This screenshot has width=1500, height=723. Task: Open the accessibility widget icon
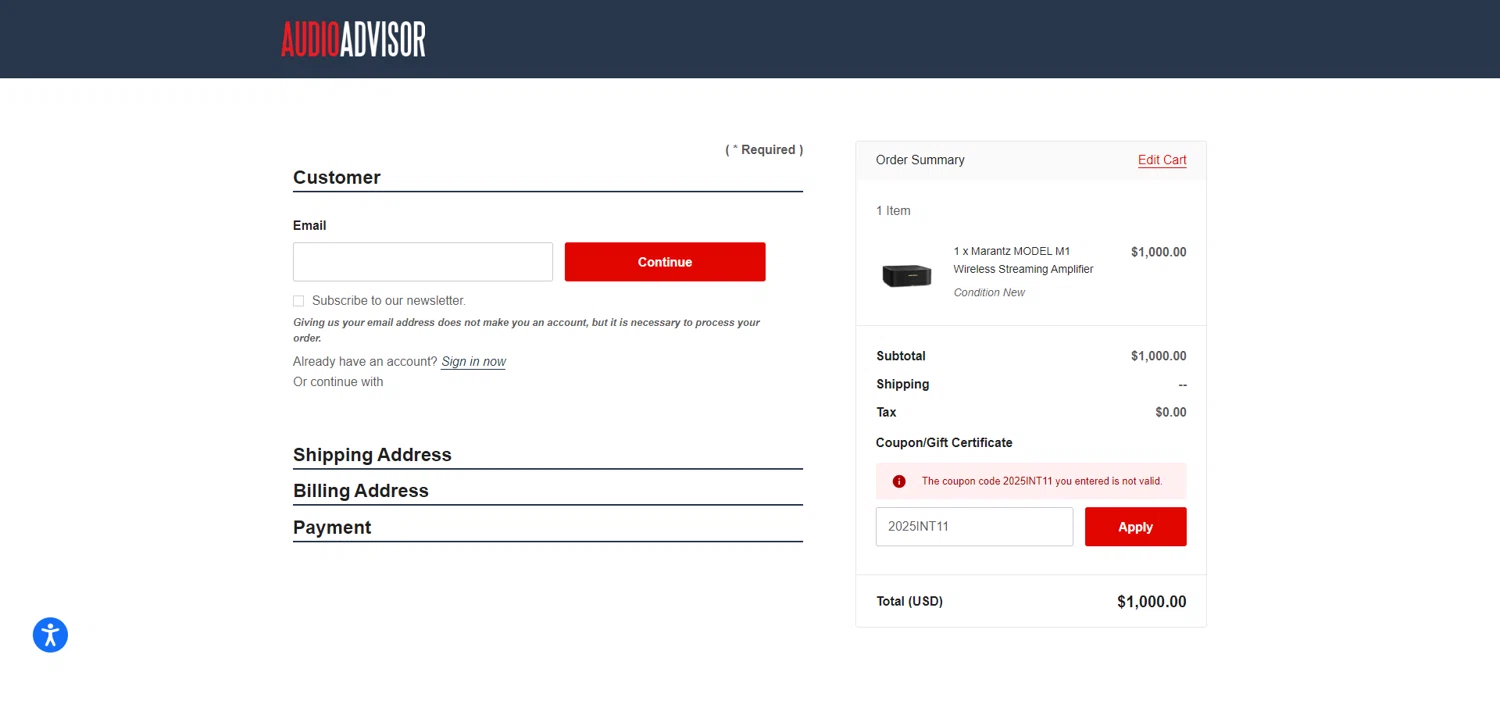[50, 635]
